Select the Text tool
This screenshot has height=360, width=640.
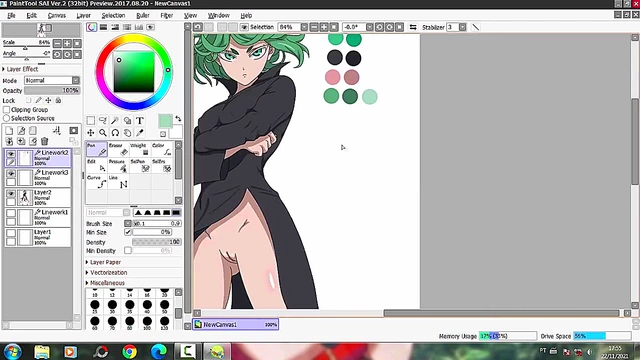(140, 120)
